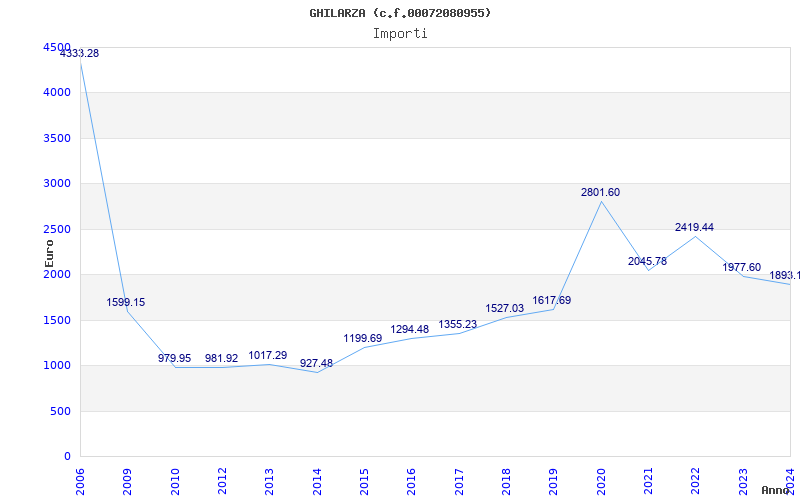Click the data label 981.92

(221, 359)
